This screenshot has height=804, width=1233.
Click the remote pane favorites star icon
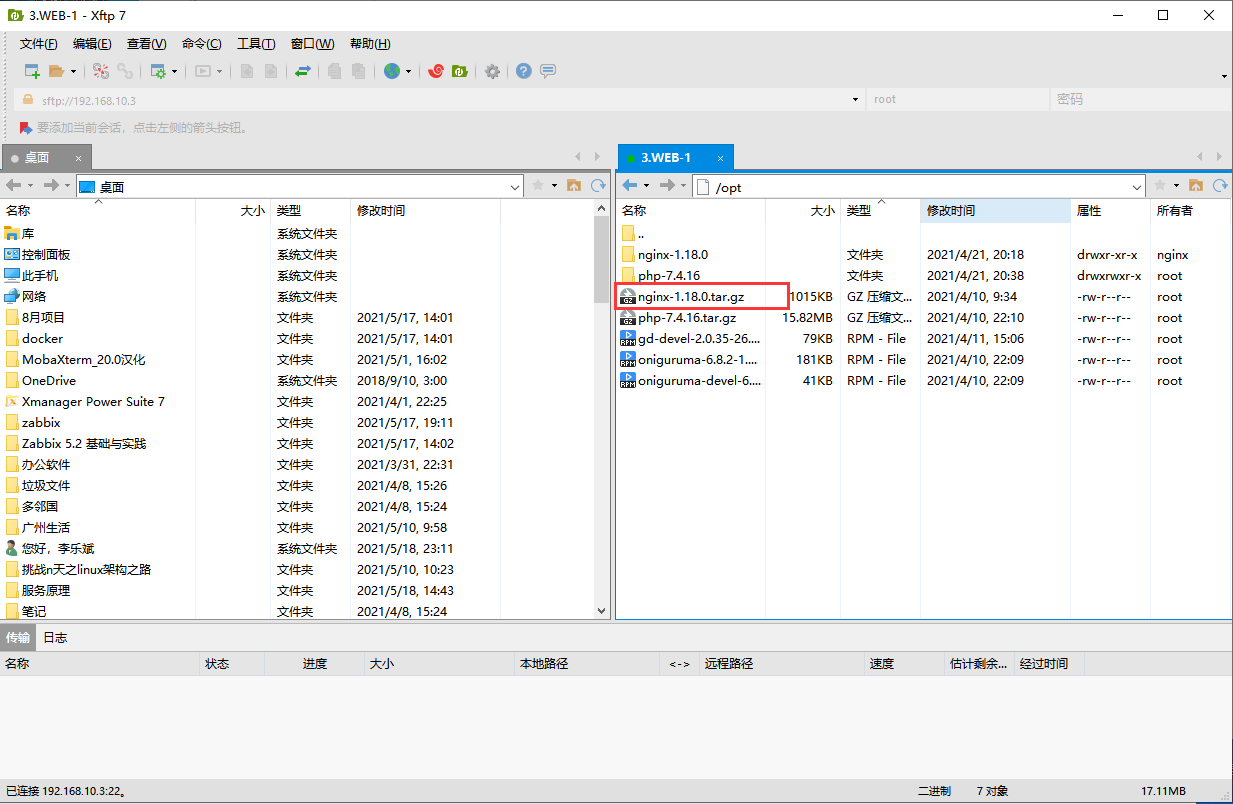click(1160, 186)
